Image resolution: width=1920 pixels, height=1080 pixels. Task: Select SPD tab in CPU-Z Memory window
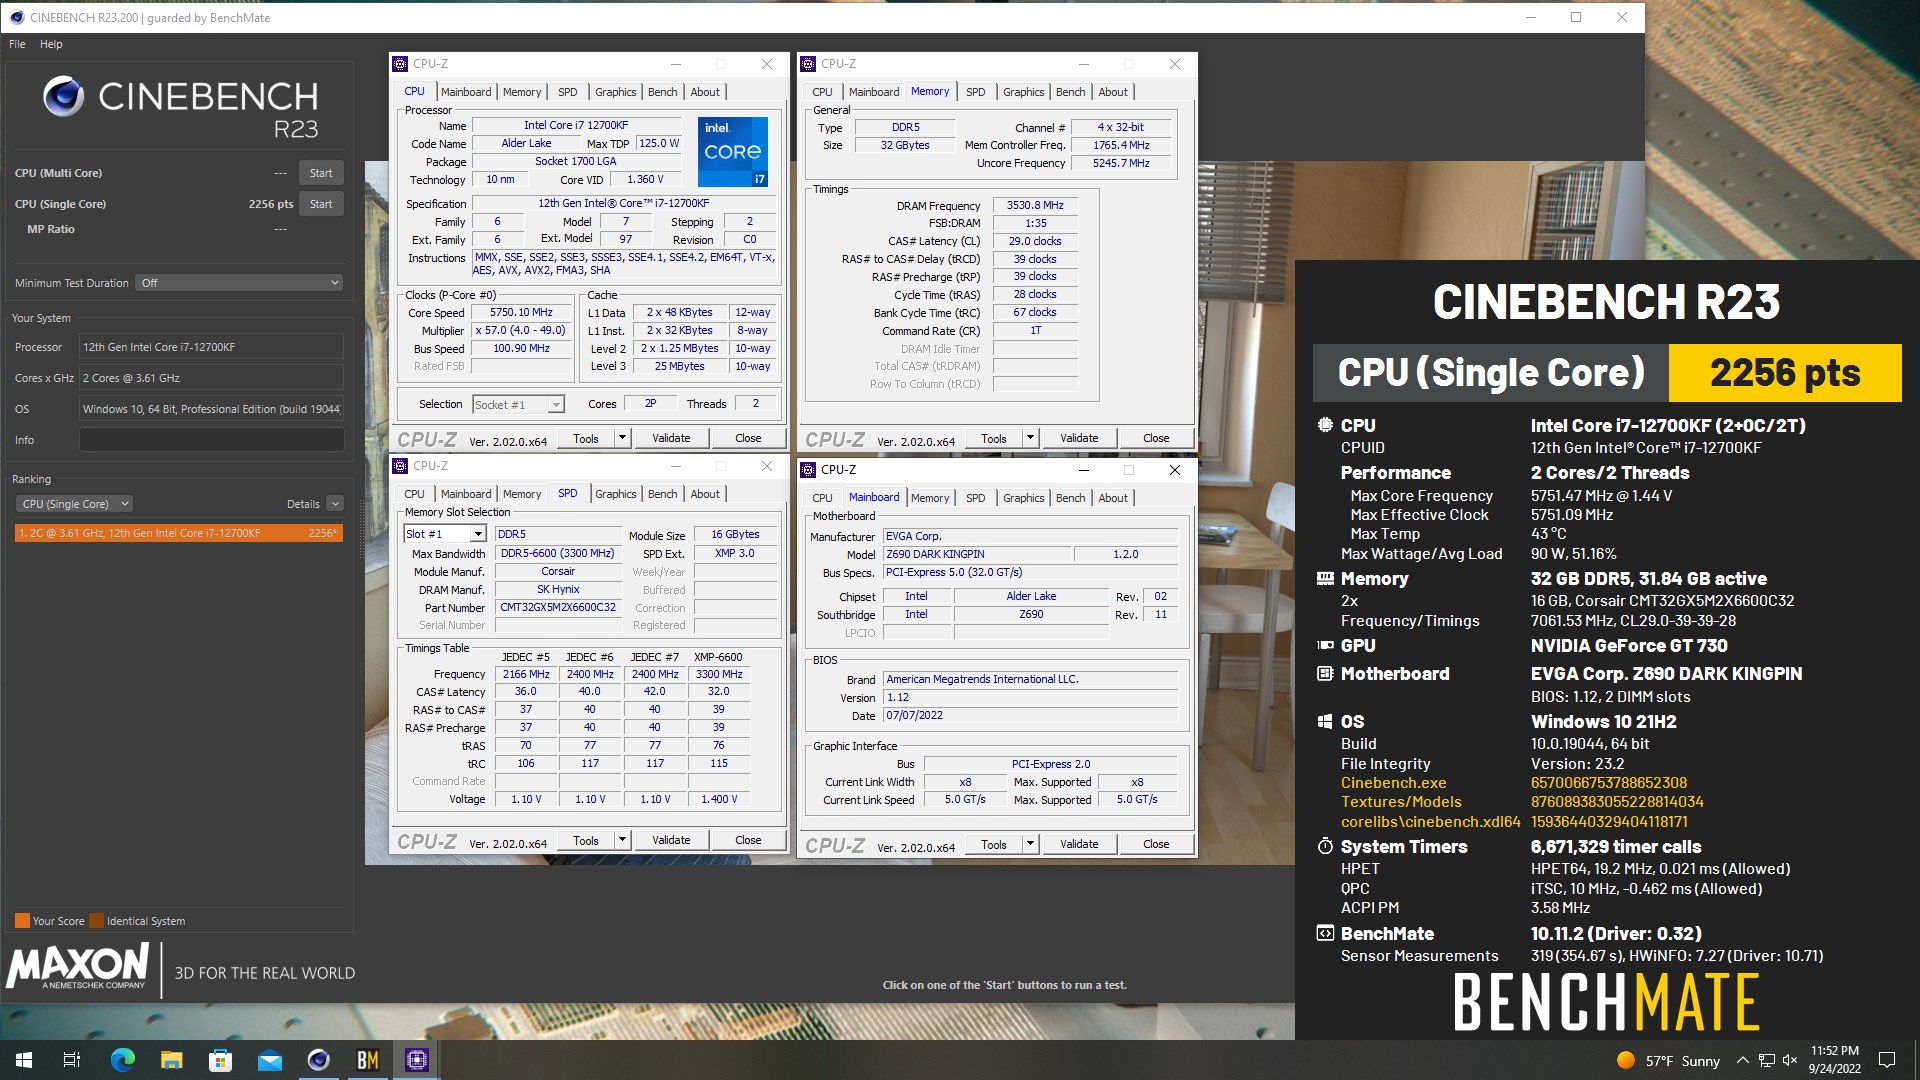tap(975, 92)
